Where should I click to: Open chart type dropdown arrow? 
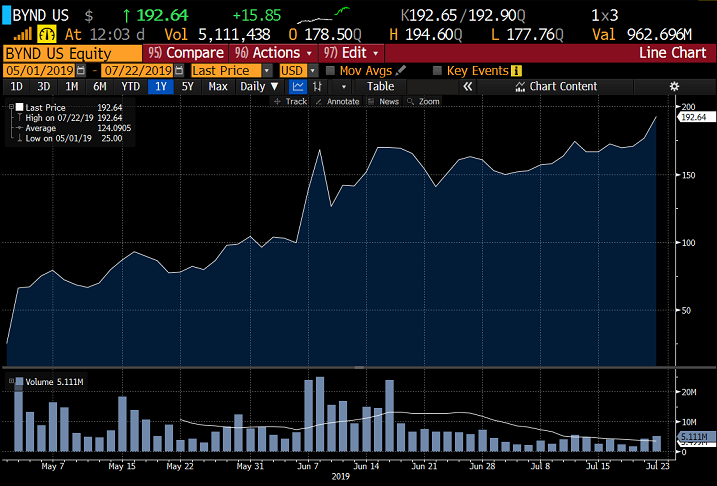pyautogui.click(x=343, y=86)
